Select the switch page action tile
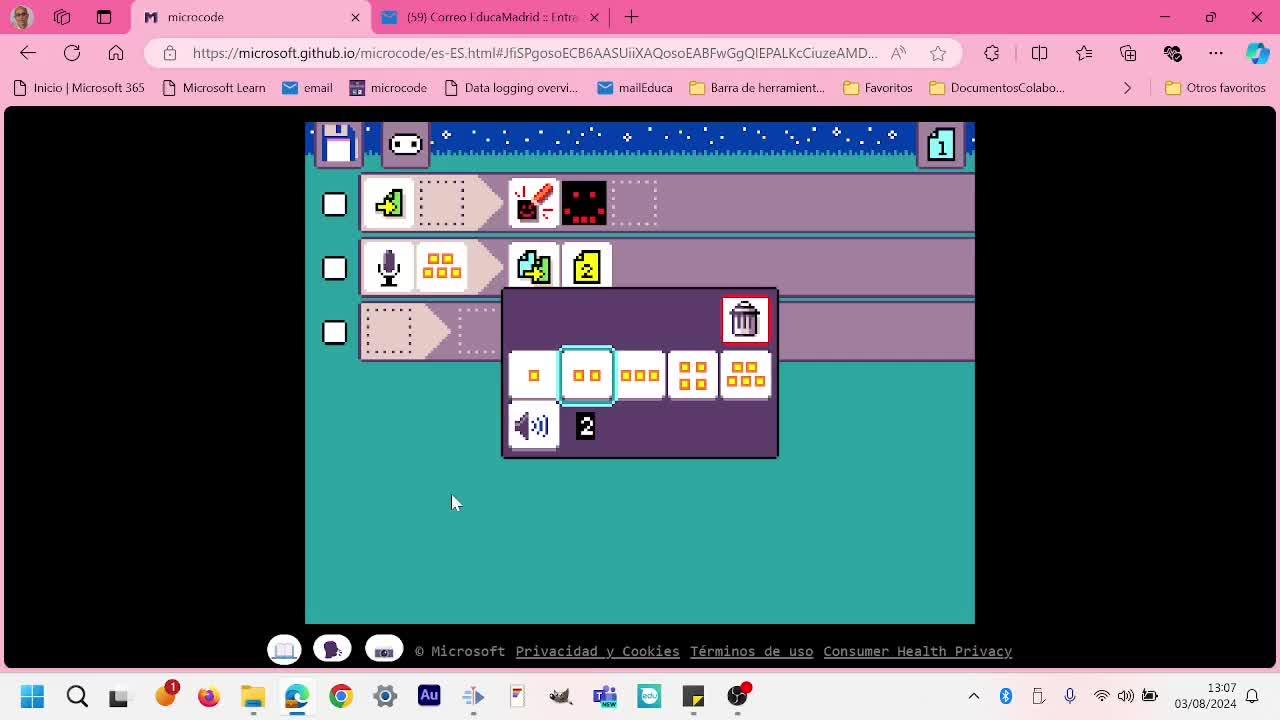Viewport: 1280px width, 720px height. (x=533, y=267)
